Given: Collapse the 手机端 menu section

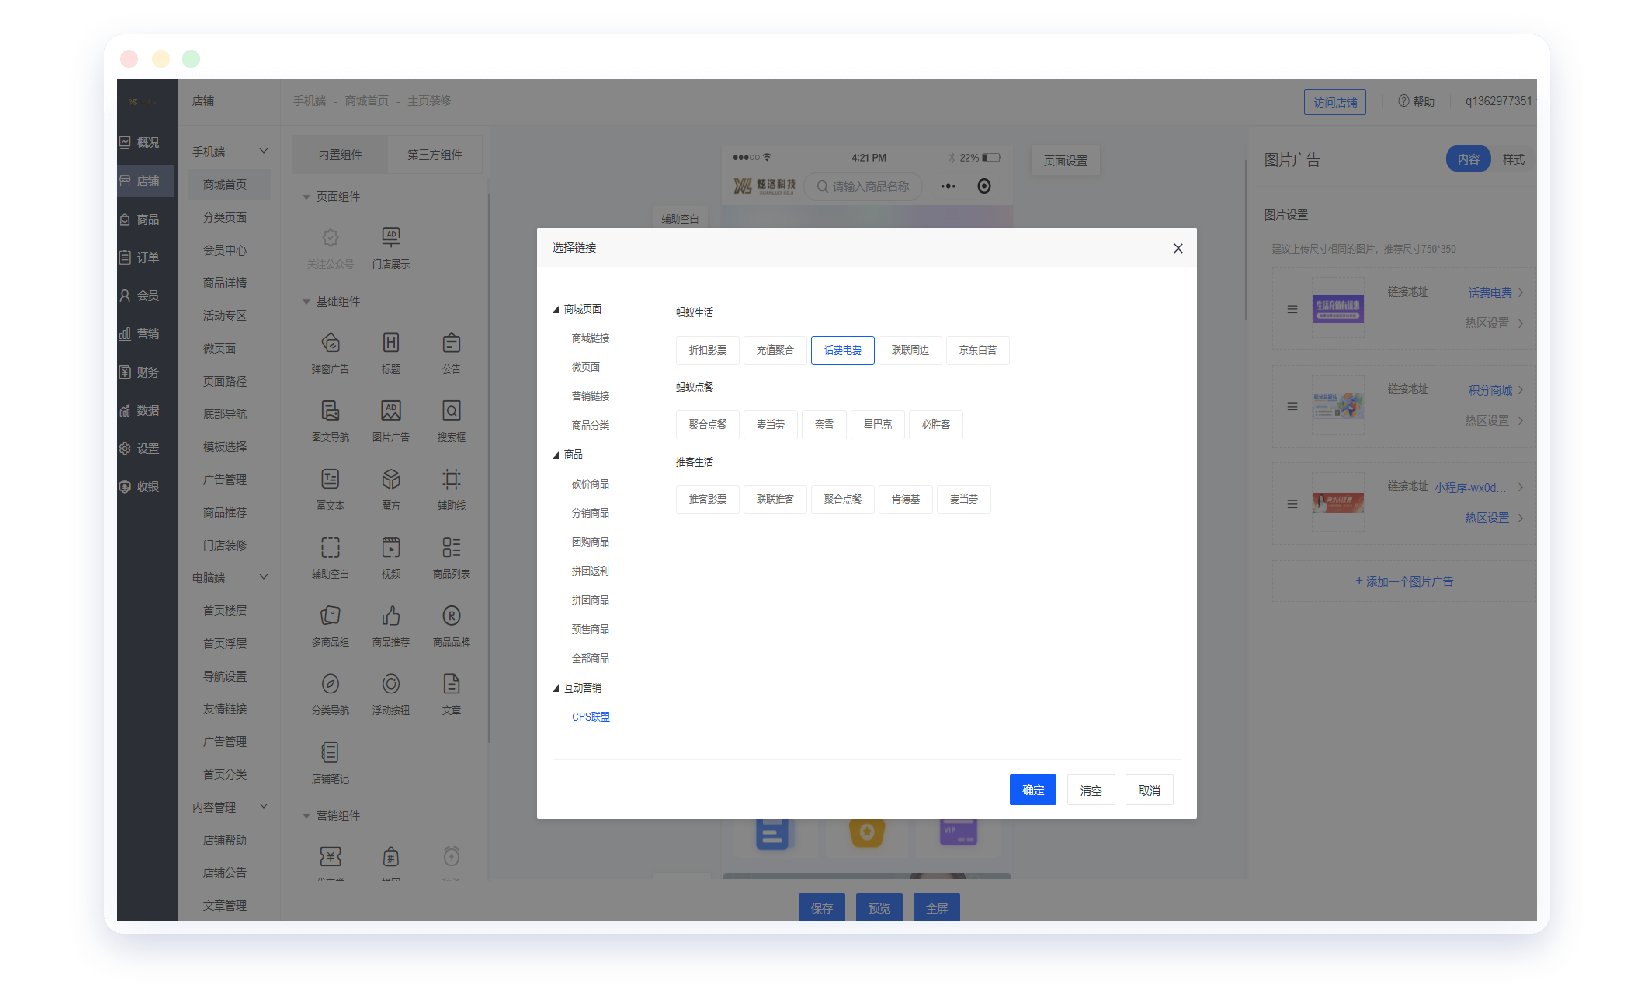Looking at the screenshot, I should pyautogui.click(x=264, y=152).
